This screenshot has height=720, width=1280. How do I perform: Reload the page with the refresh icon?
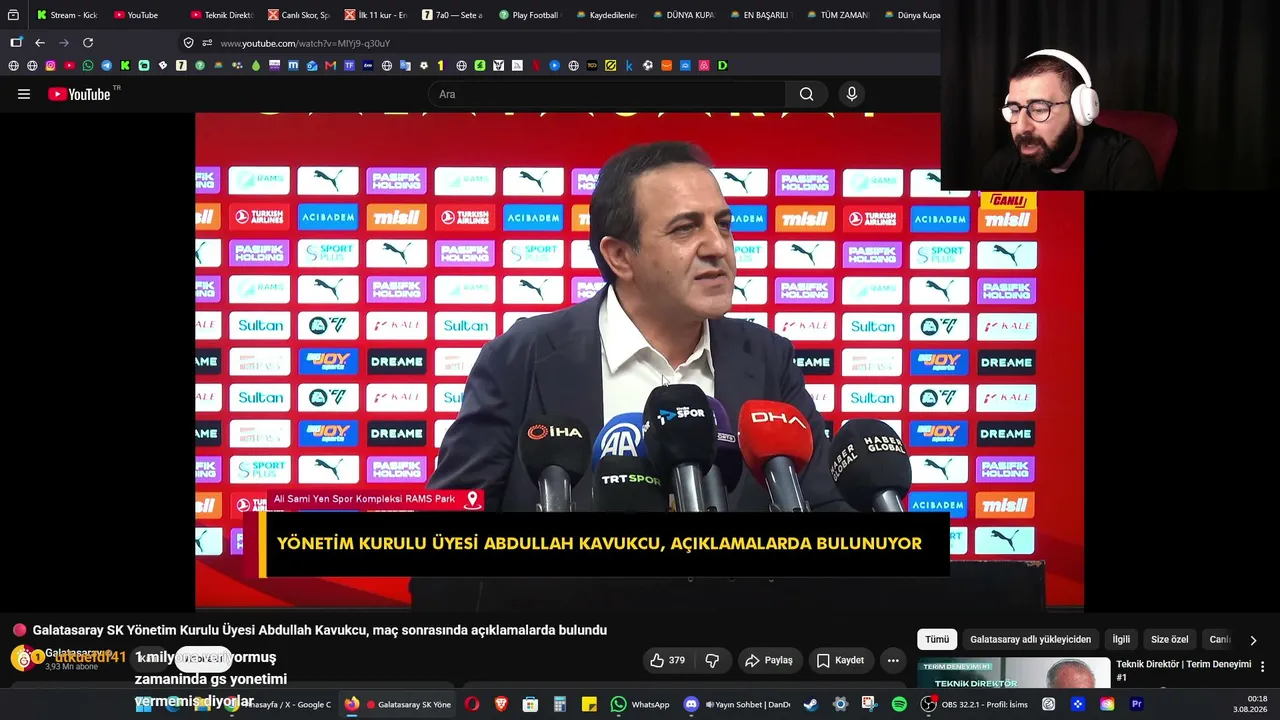pos(88,43)
